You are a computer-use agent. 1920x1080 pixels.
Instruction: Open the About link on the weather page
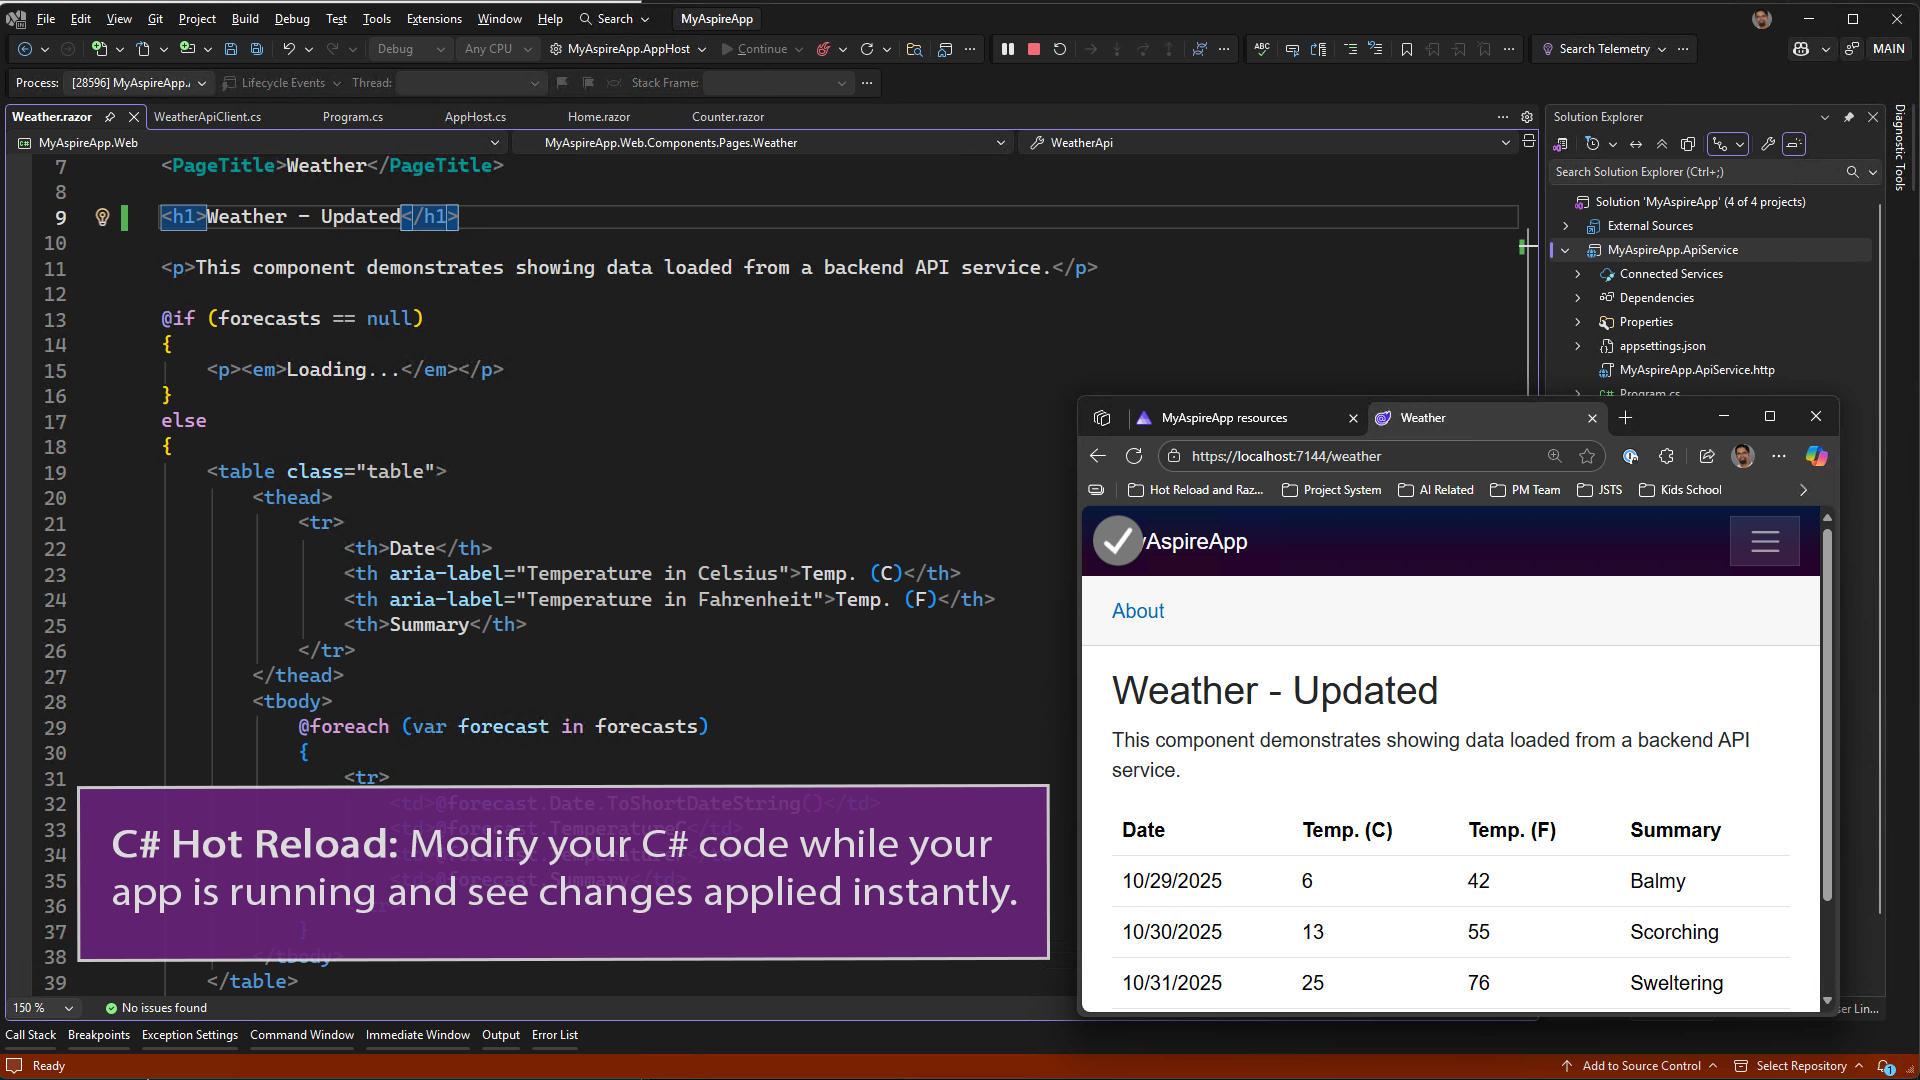pyautogui.click(x=1137, y=611)
